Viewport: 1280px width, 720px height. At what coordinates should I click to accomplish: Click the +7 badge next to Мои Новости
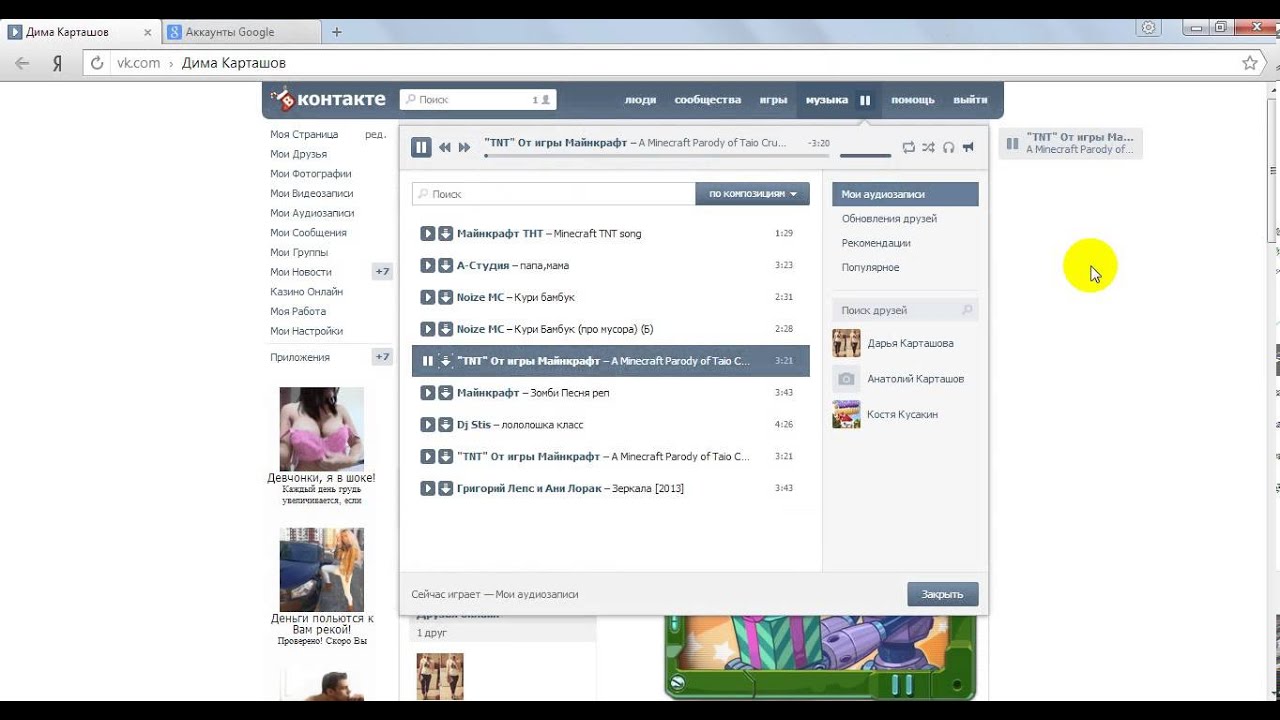382,272
